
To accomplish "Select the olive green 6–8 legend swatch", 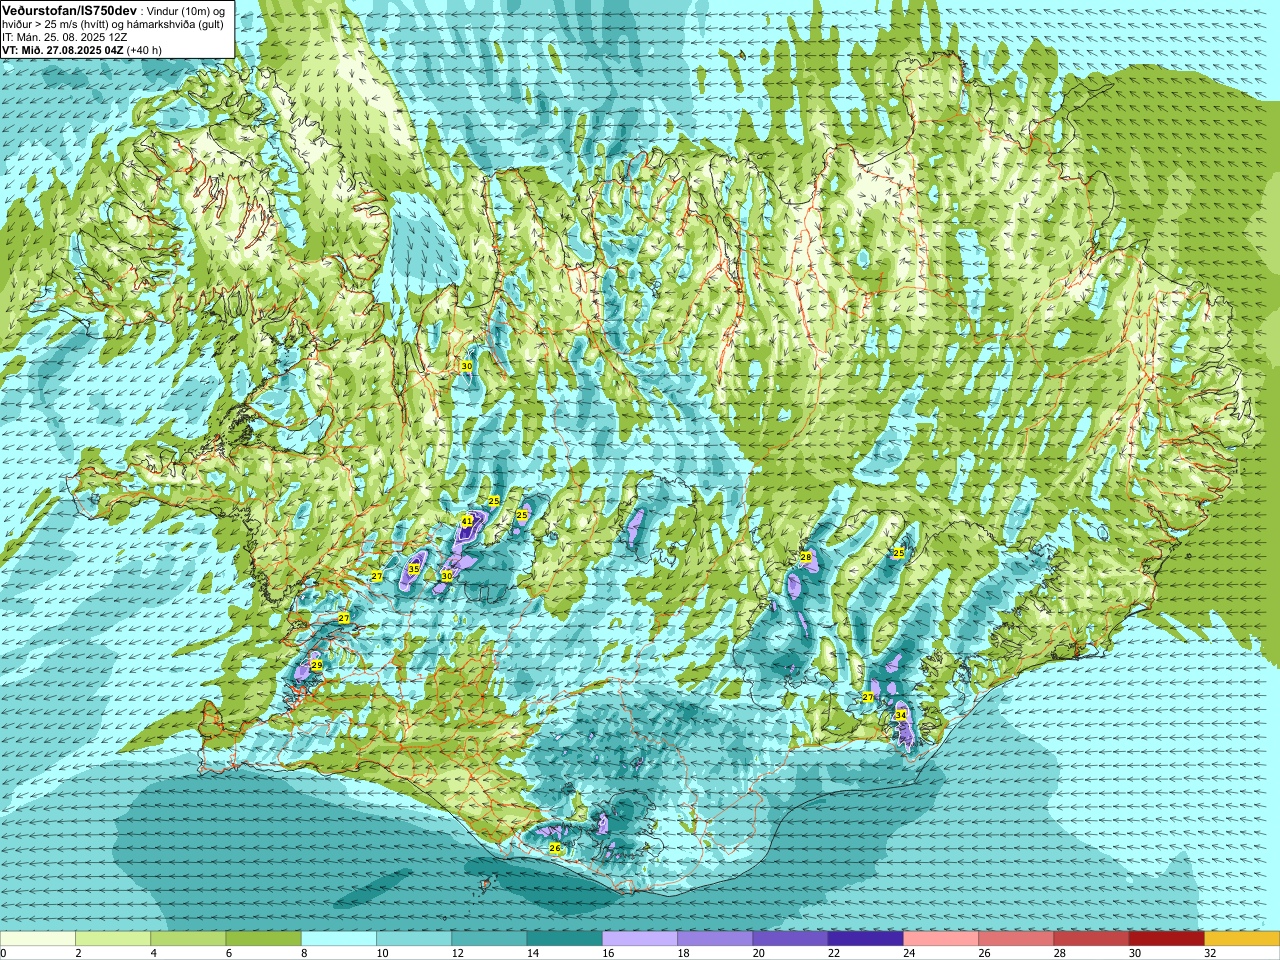I will coord(263,939).
